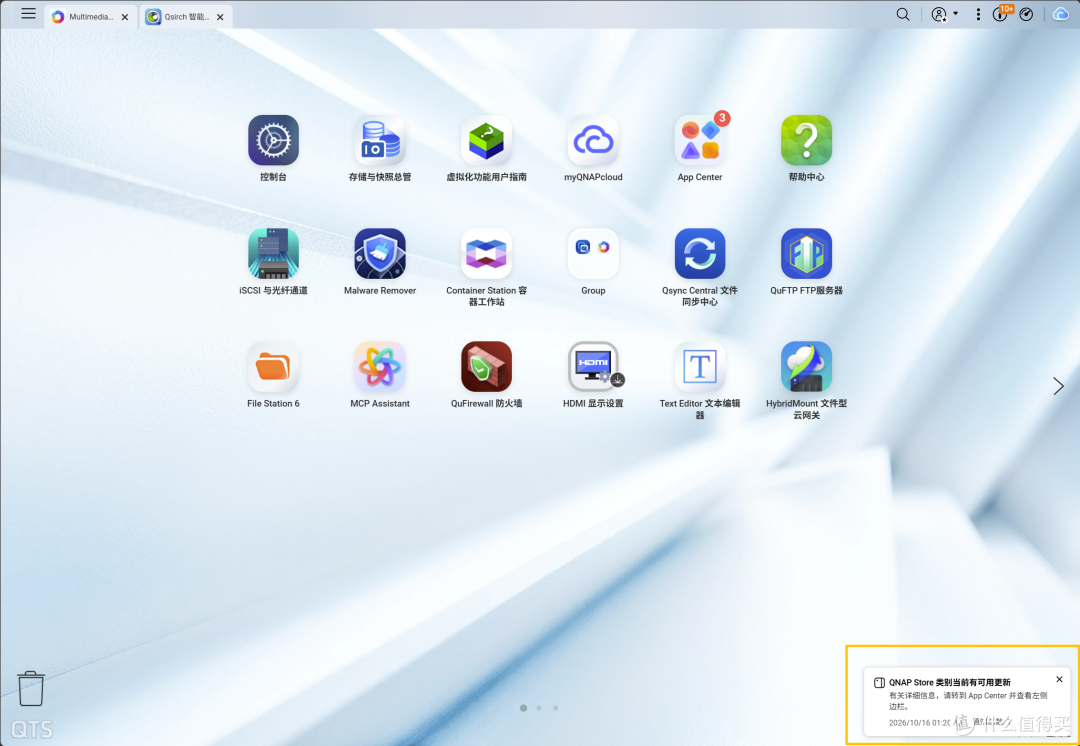The height and width of the screenshot is (746, 1080).
Task: Close the Multimedia tab
Action: pyautogui.click(x=125, y=17)
